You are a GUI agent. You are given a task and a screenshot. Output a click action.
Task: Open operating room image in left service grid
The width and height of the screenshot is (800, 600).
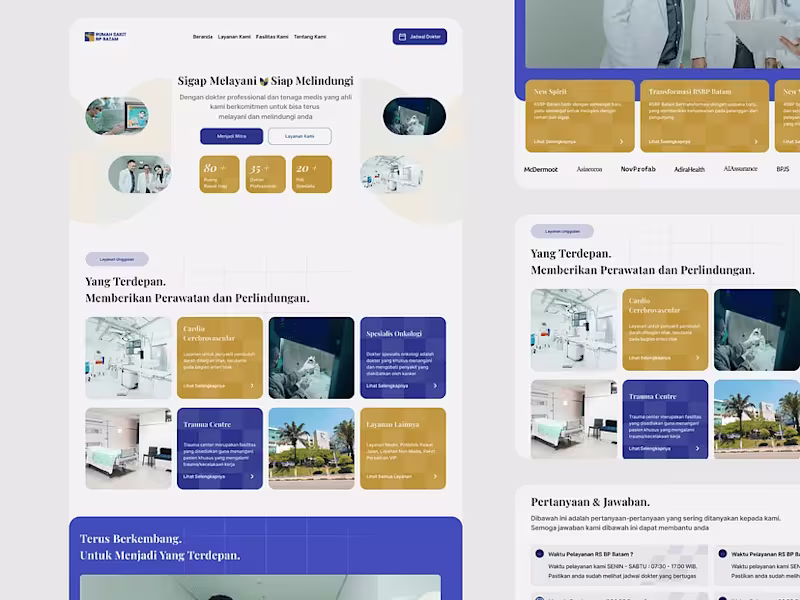(x=128, y=358)
